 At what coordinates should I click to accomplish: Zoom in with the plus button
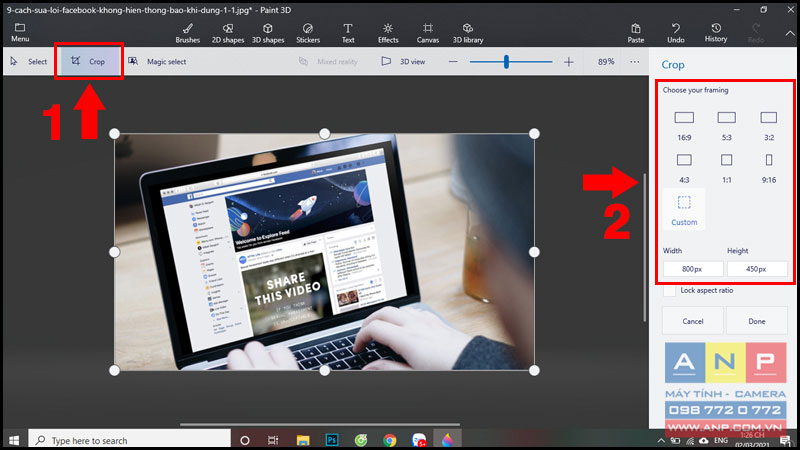(x=569, y=62)
